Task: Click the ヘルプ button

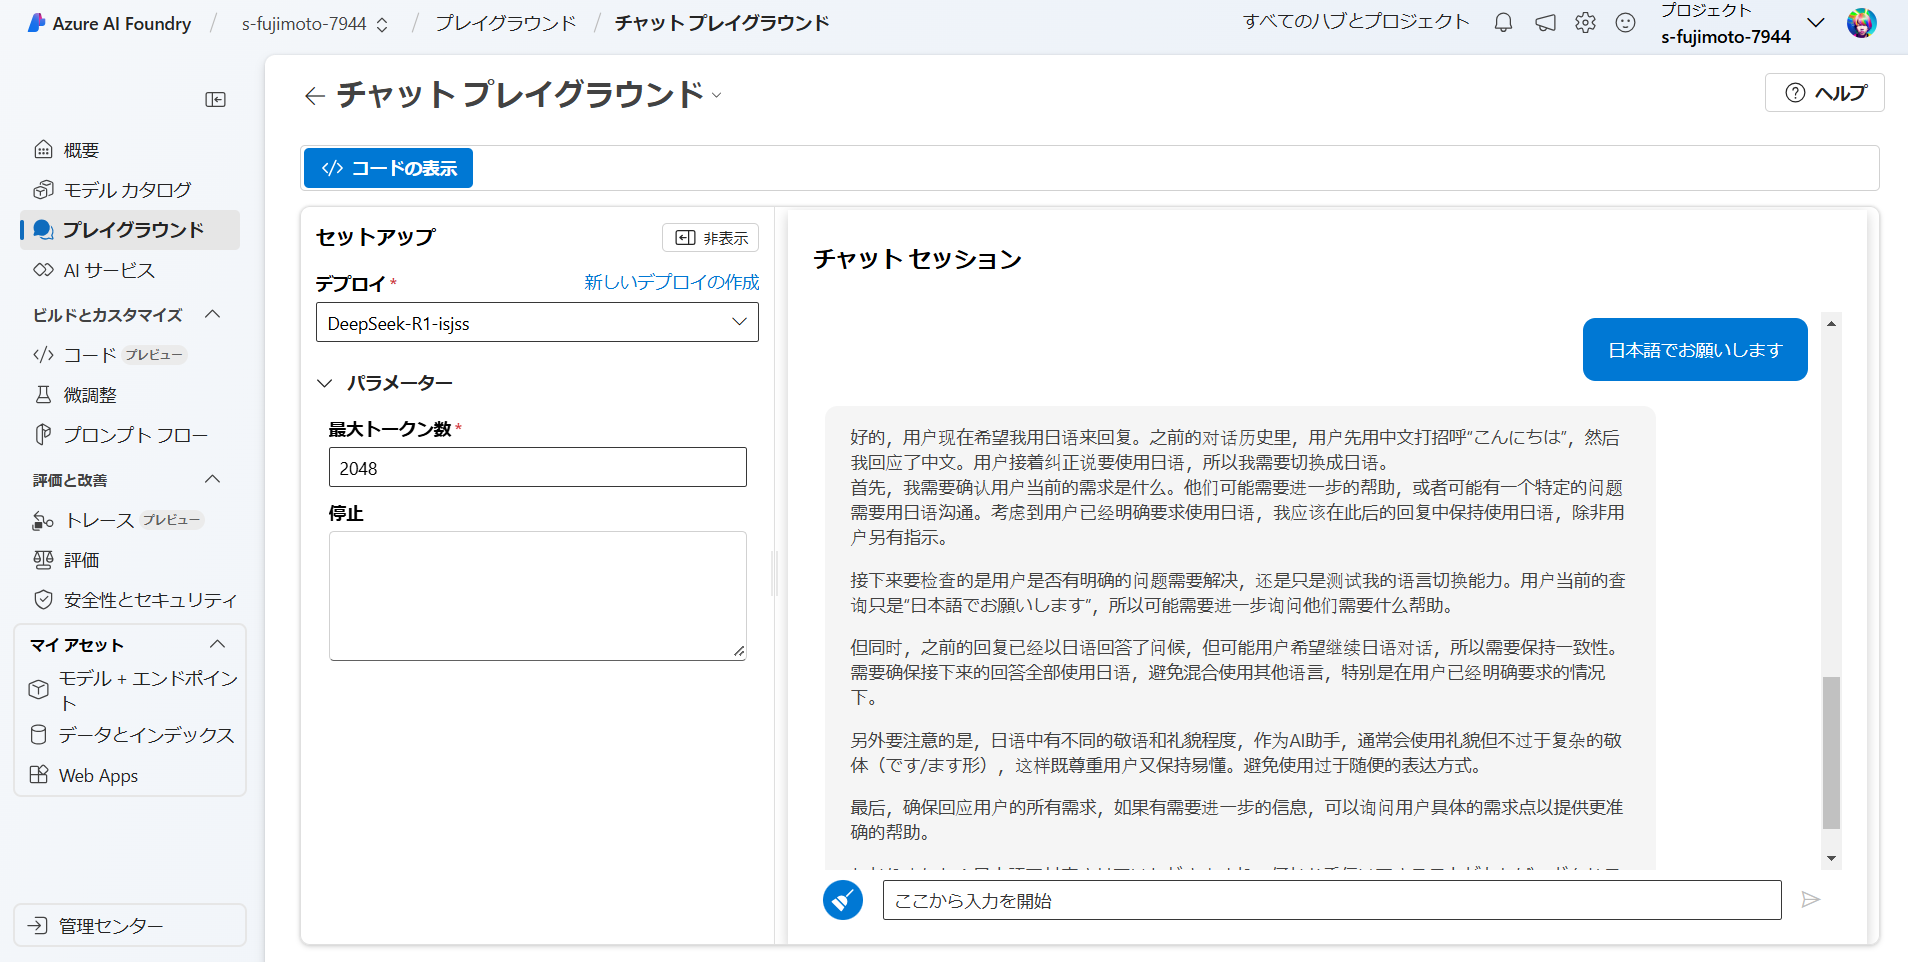Action: (x=1825, y=93)
